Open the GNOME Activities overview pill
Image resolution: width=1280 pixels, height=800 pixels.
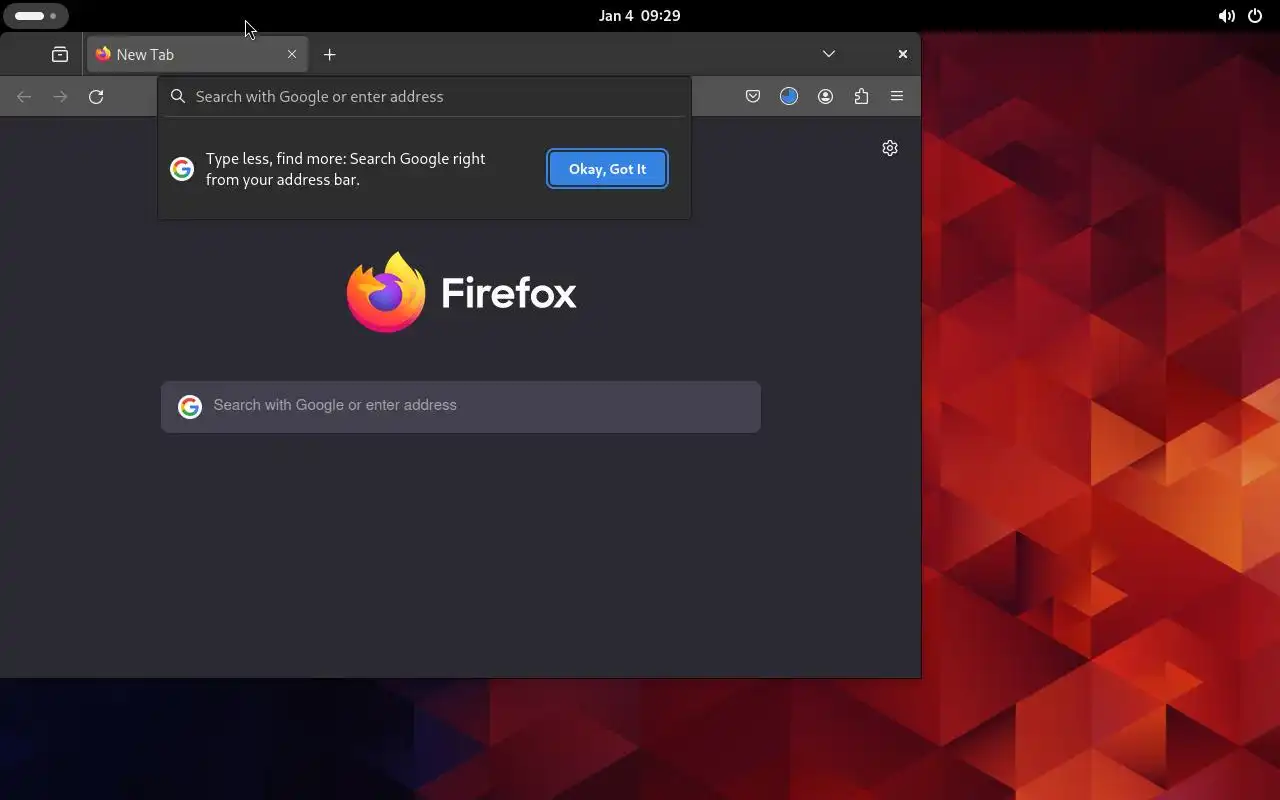36,16
